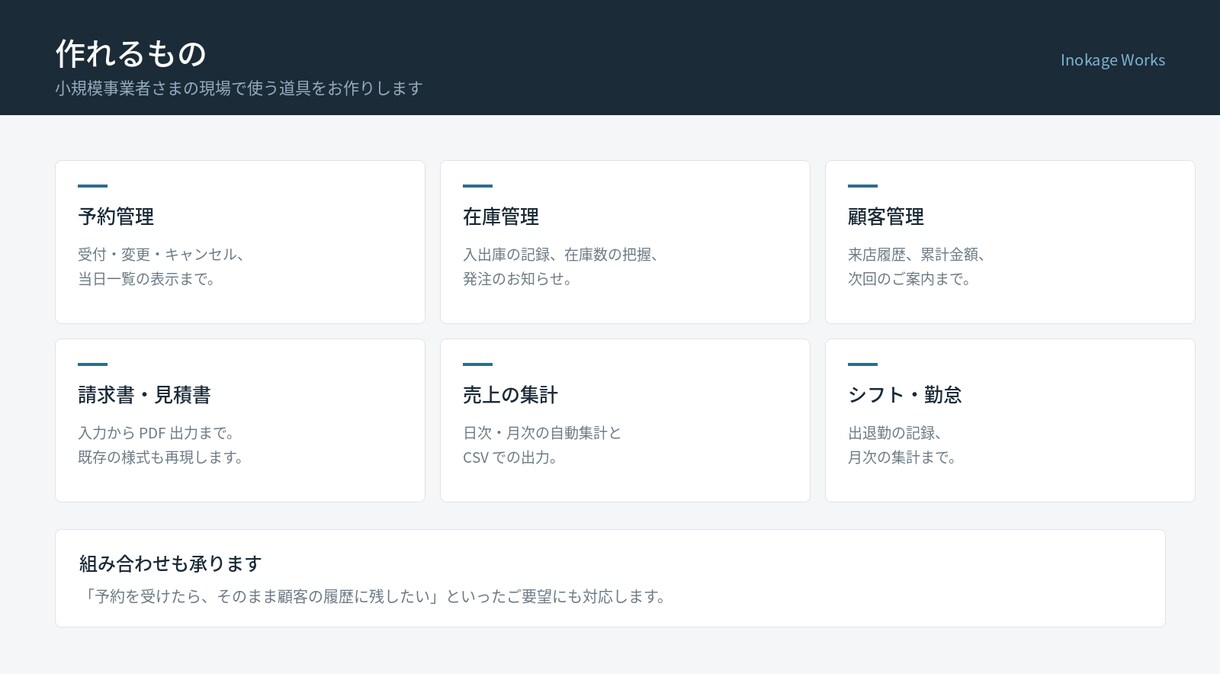This screenshot has width=1220, height=674.
Task: Select the シフト・勤怠 card title
Action: 905,395
